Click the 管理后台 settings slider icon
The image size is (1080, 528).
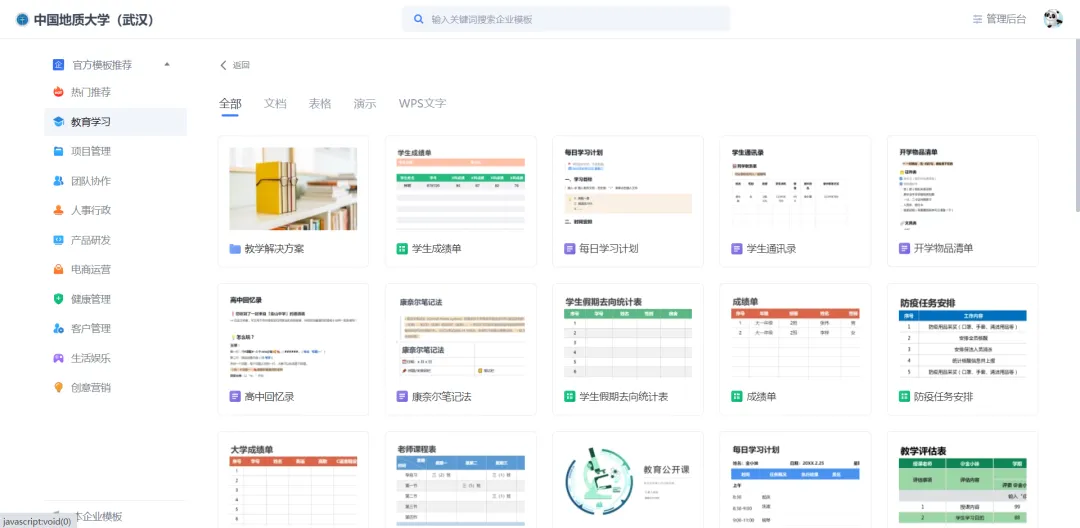[977, 19]
